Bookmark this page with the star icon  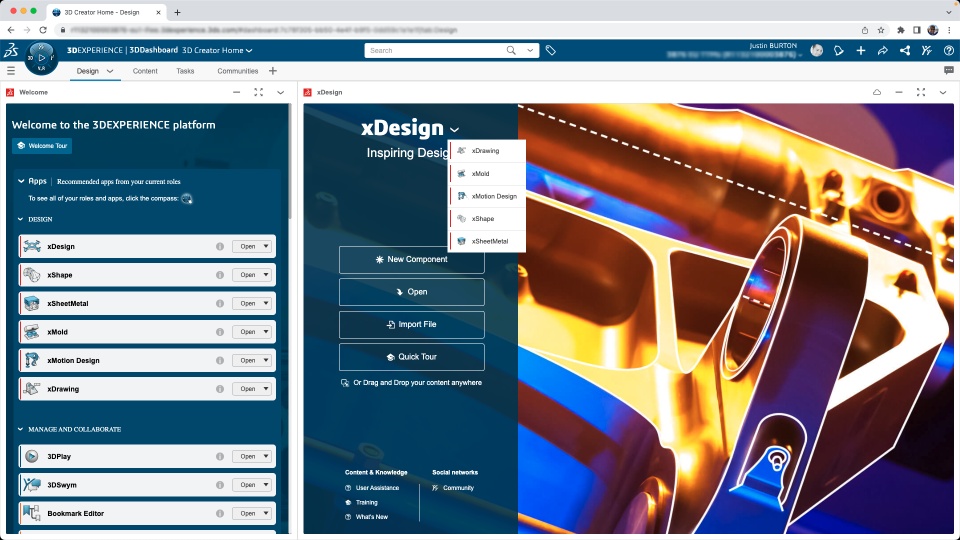click(x=881, y=30)
